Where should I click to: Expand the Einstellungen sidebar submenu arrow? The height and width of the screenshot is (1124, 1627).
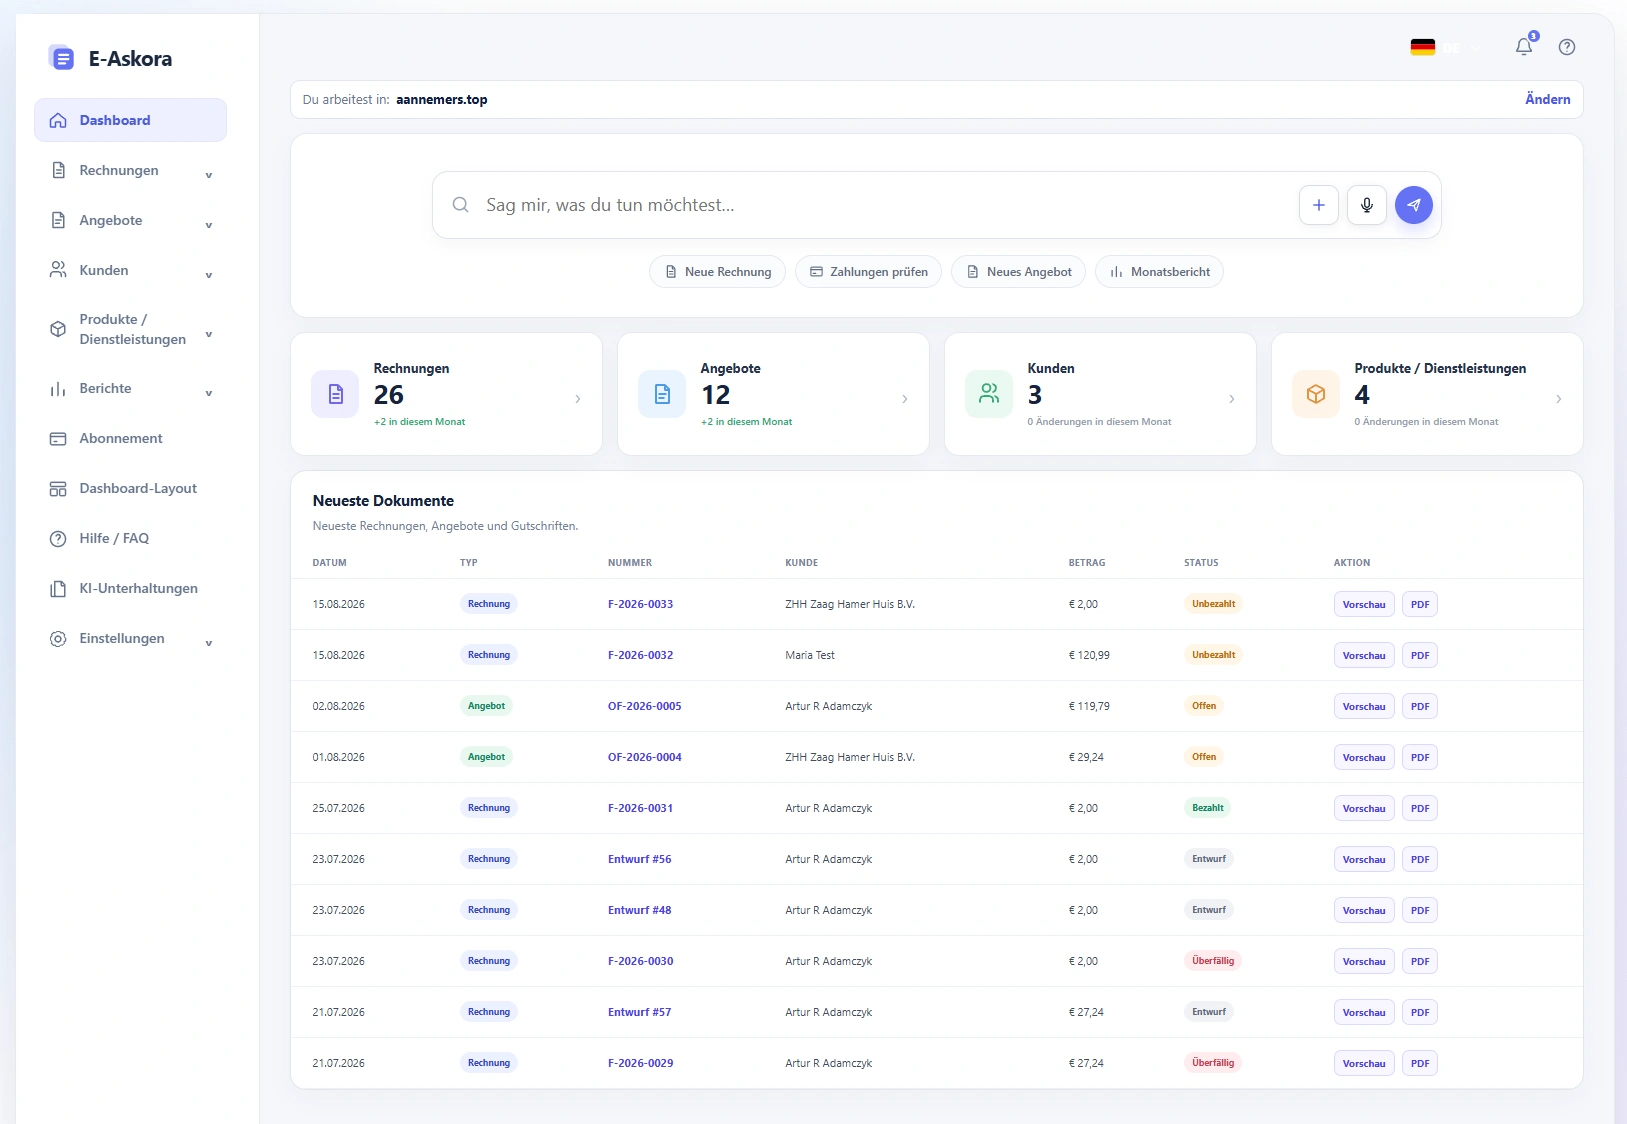point(209,643)
